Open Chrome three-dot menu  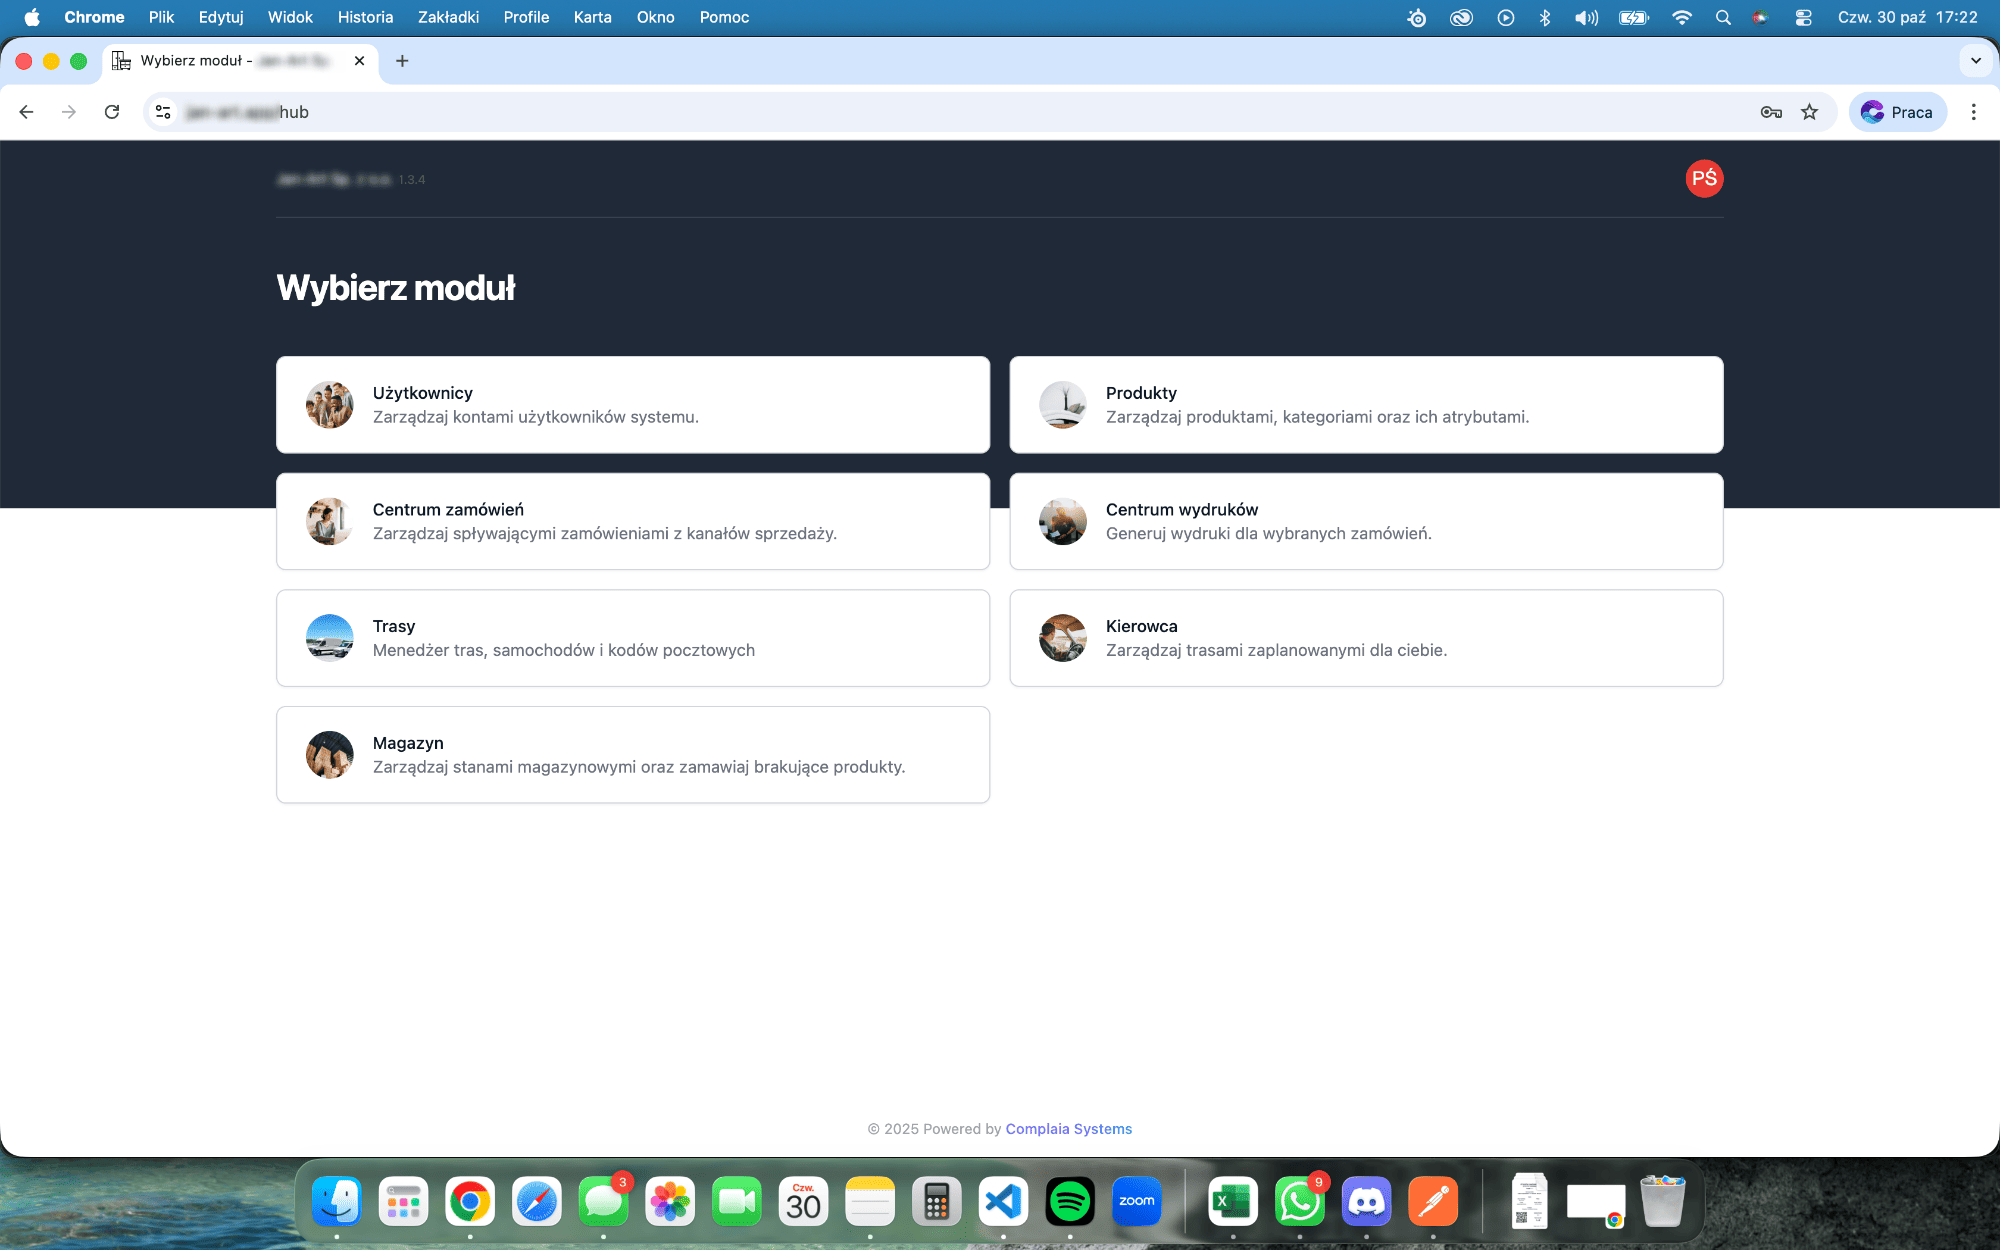[x=1973, y=112]
